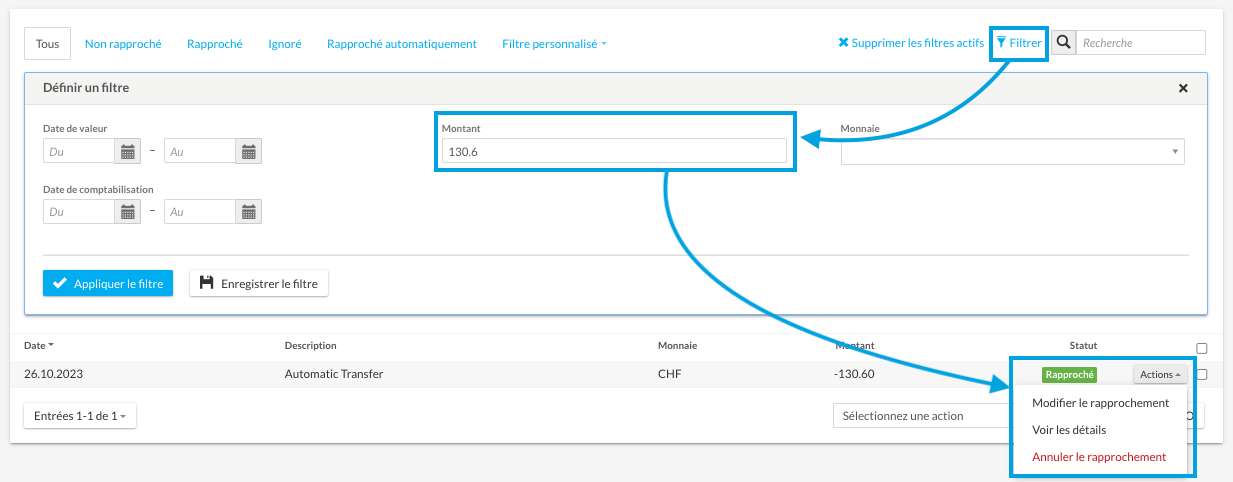Click the Description column header

click(311, 345)
